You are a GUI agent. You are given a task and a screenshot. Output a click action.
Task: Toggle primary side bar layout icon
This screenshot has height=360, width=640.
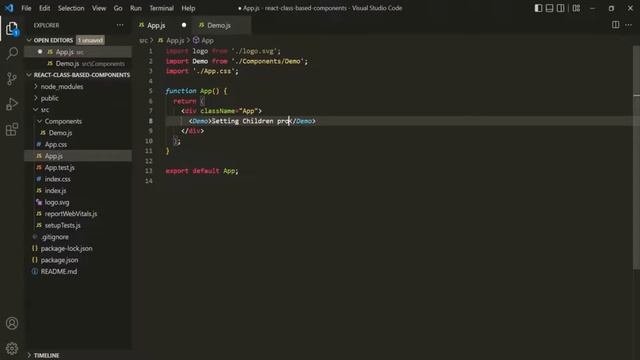click(538, 8)
